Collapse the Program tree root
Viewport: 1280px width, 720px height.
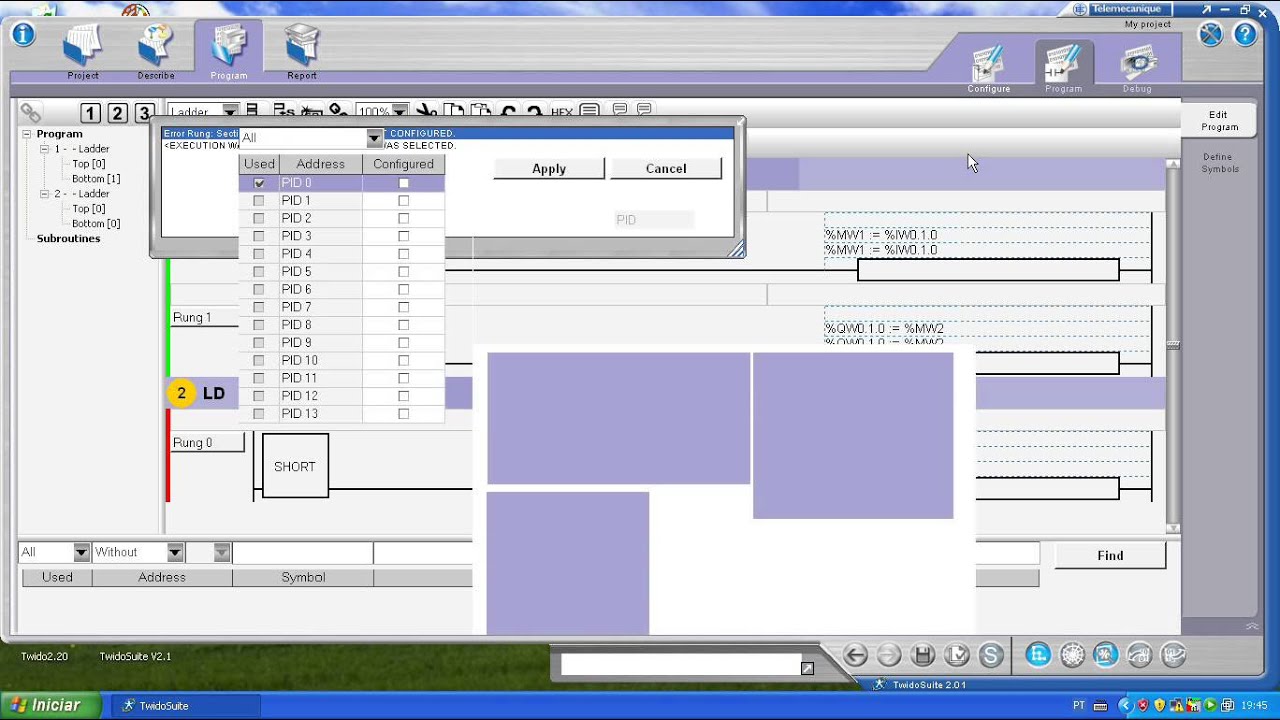click(x=28, y=134)
